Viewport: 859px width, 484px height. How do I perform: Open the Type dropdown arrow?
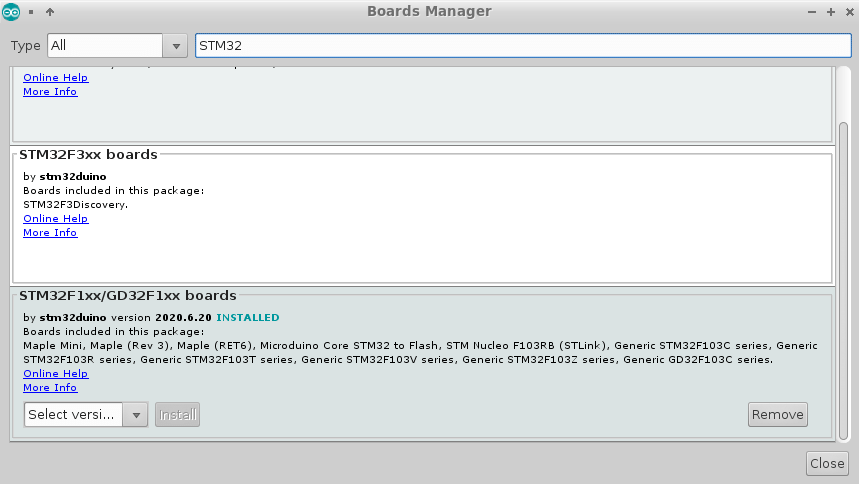coord(176,46)
